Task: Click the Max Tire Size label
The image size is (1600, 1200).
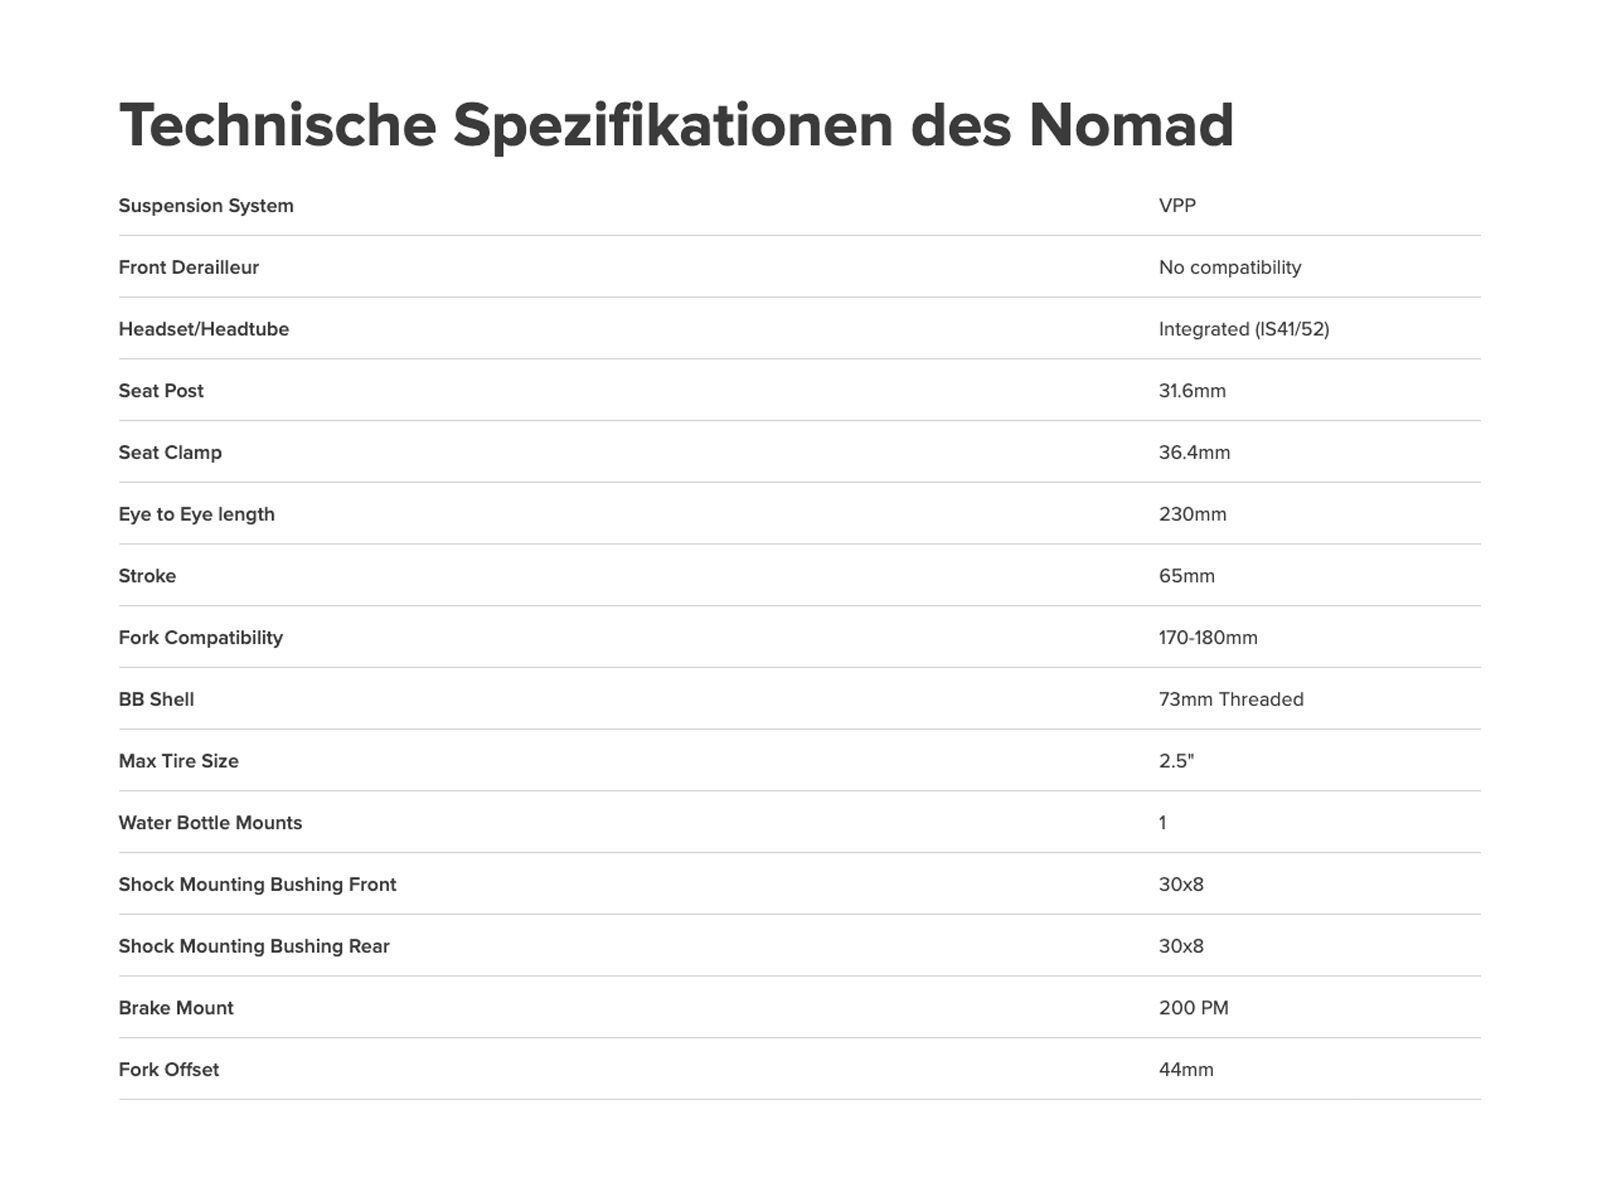Action: point(178,761)
